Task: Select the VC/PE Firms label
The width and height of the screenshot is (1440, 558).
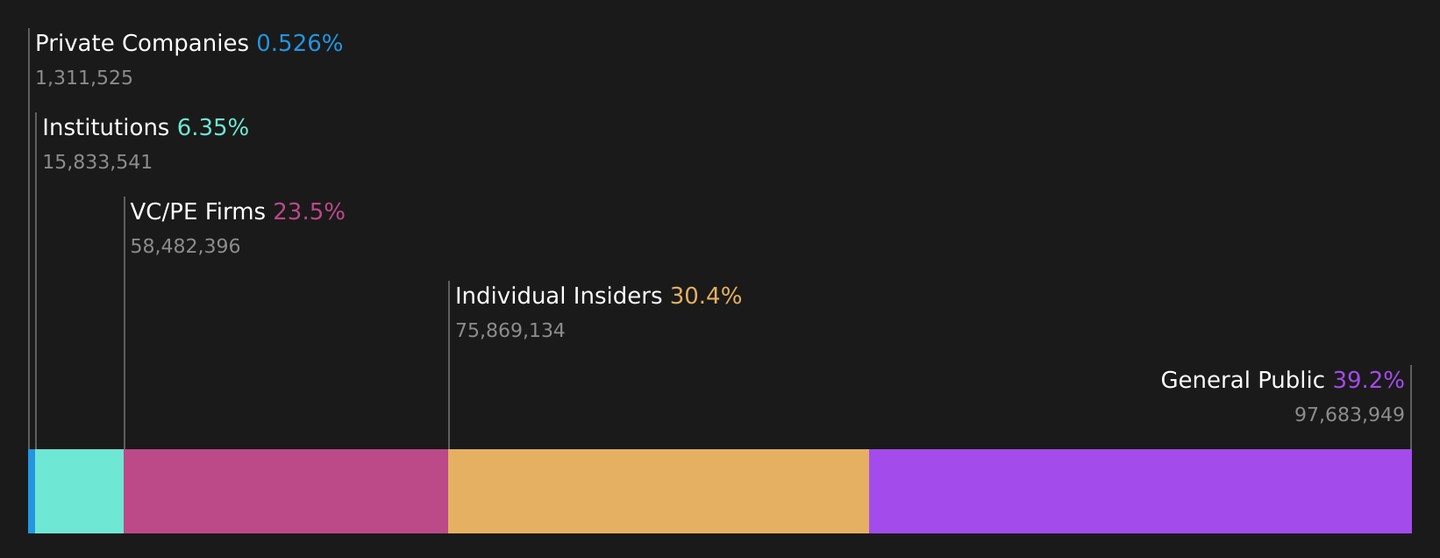Action: click(x=198, y=212)
